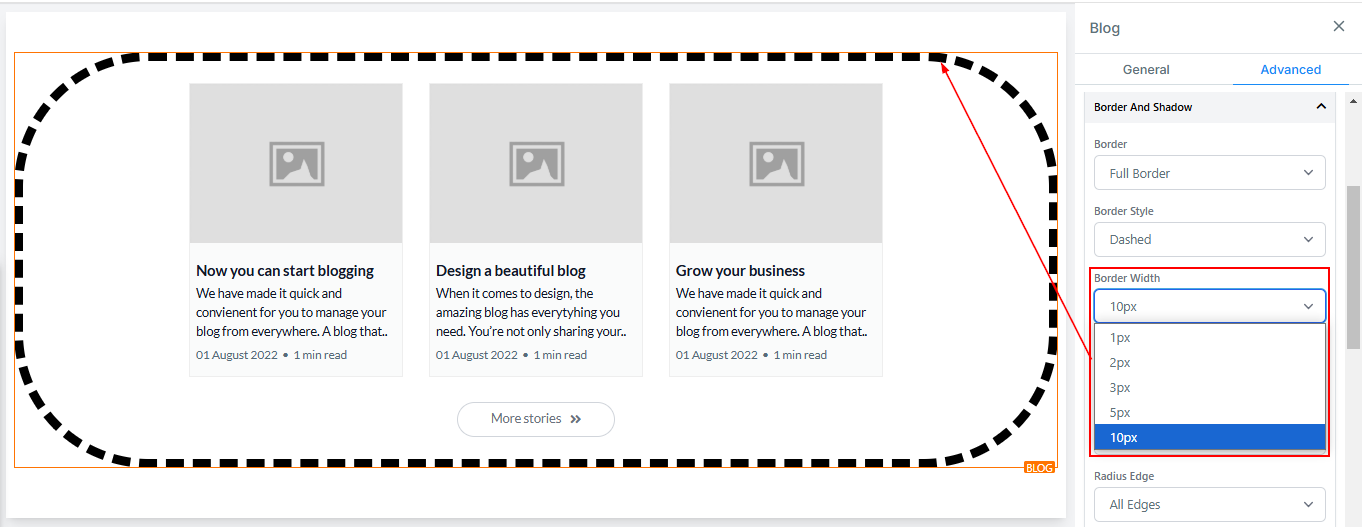Click the More stories button
The image size is (1362, 527).
(x=536, y=419)
